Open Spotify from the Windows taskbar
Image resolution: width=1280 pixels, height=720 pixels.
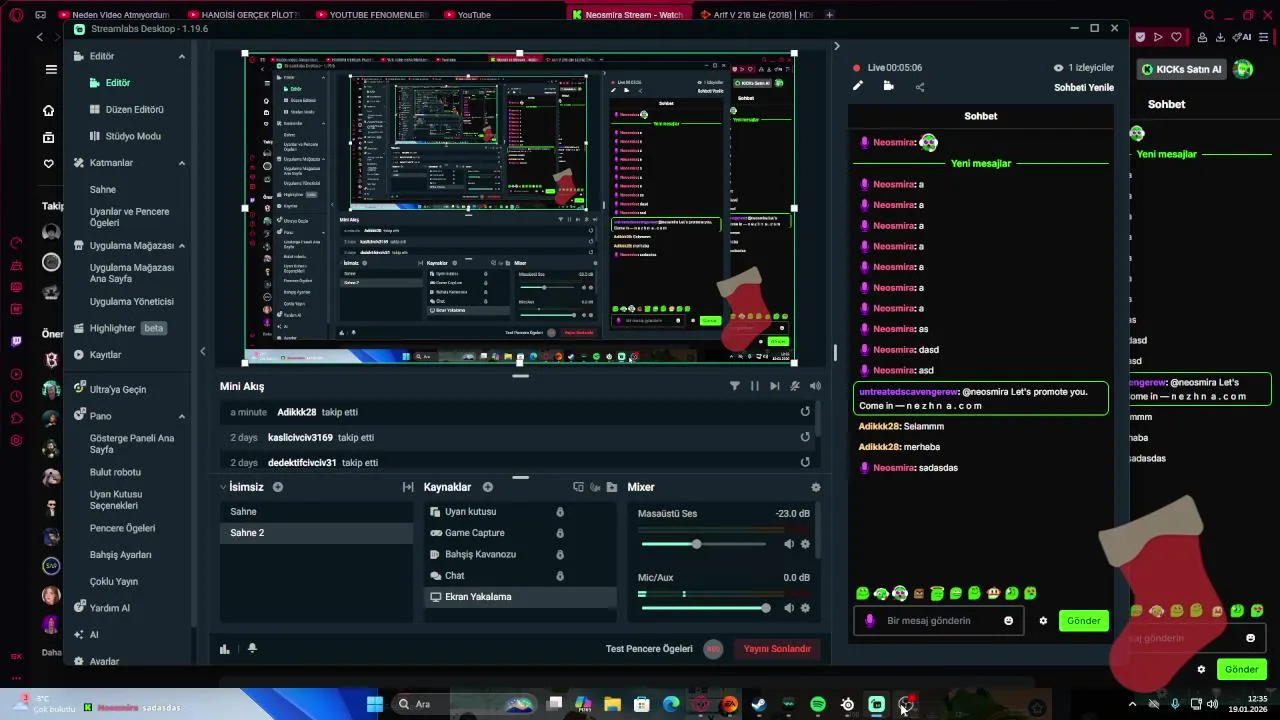click(x=818, y=704)
